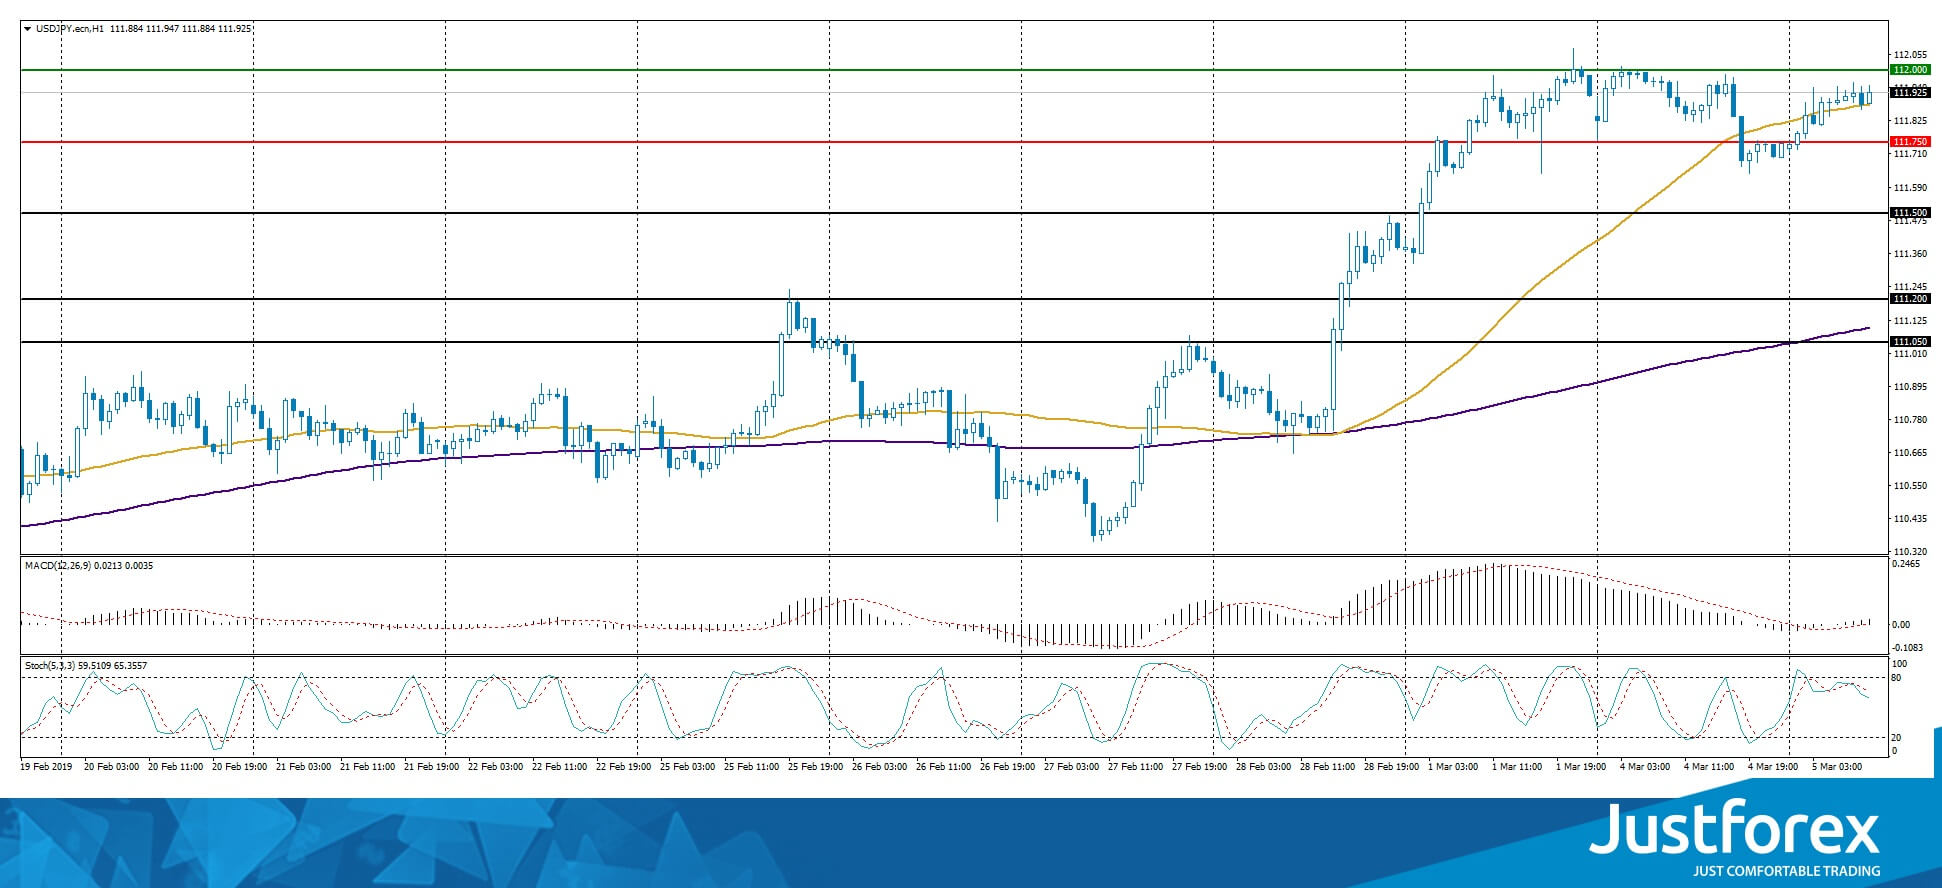The image size is (1942, 888).
Task: Click the 110.320 price axis value
Action: tap(1911, 552)
